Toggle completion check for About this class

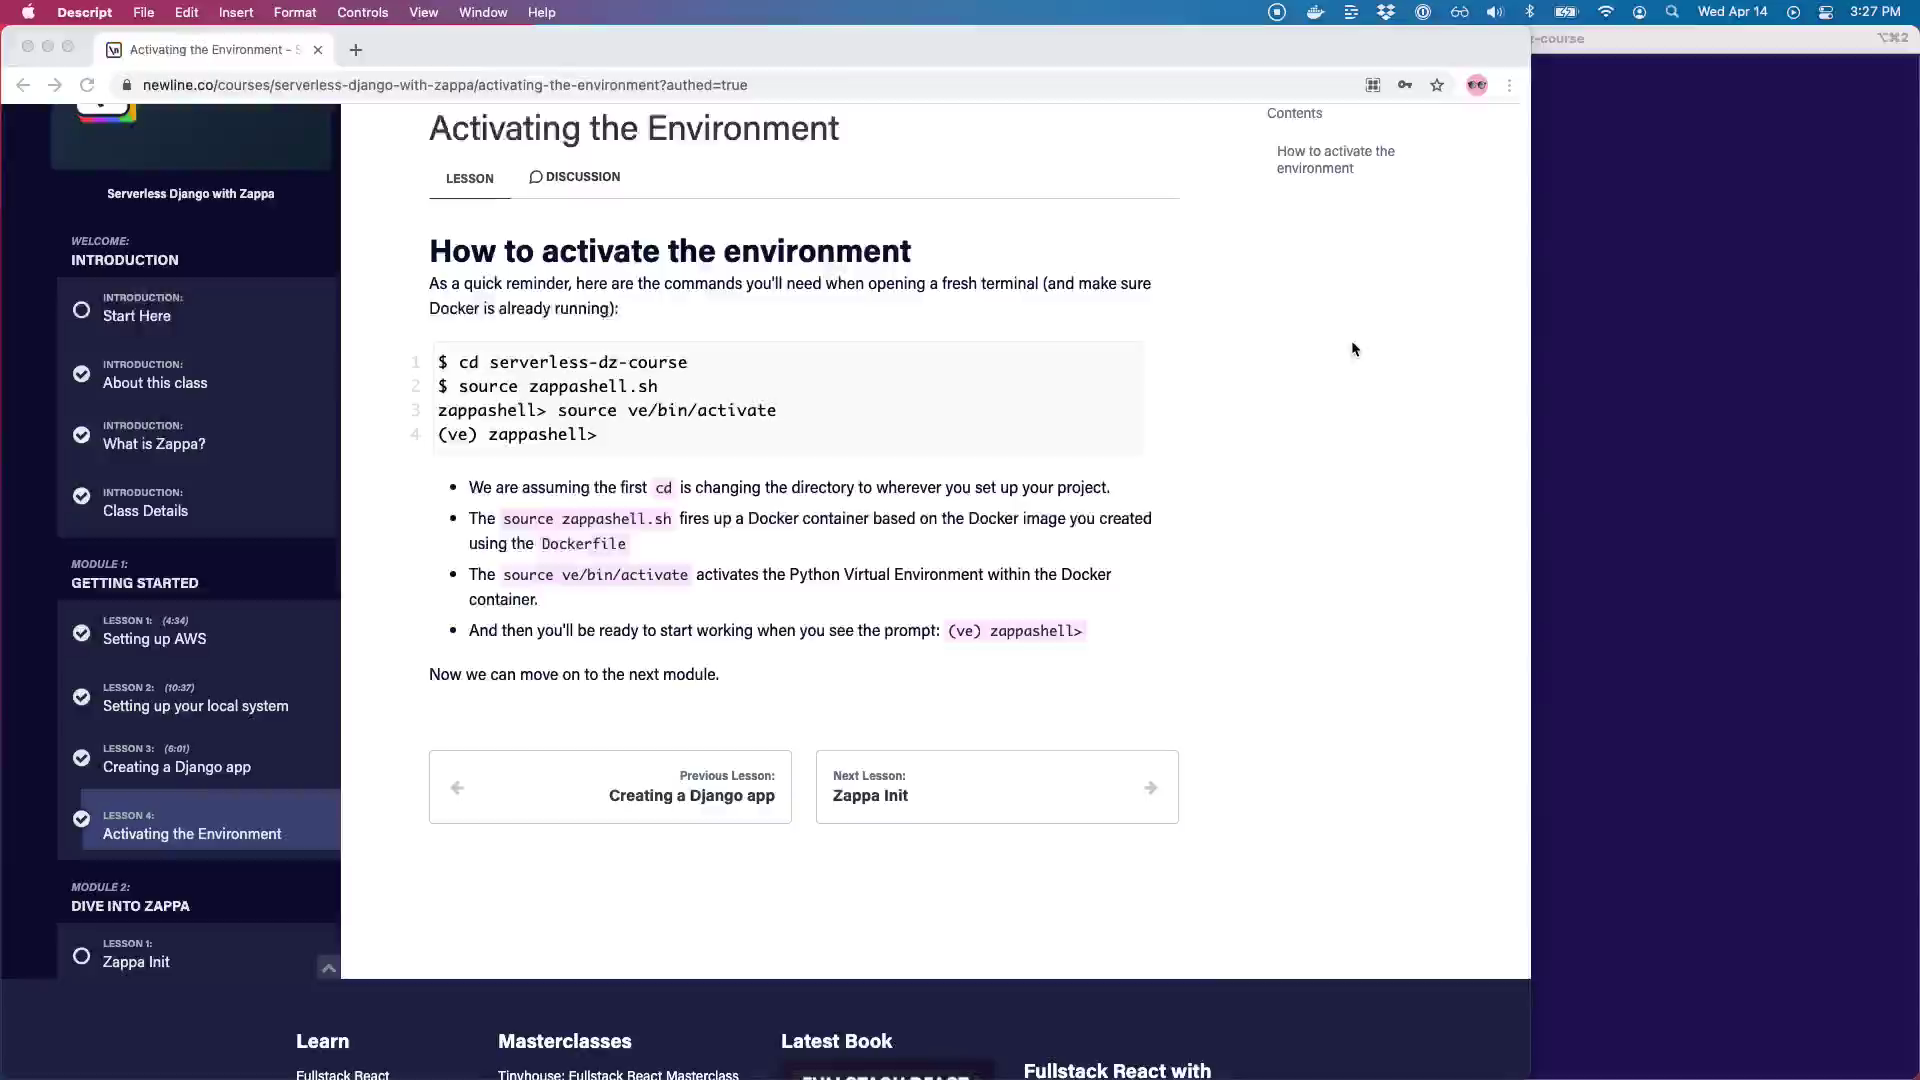[x=82, y=374]
